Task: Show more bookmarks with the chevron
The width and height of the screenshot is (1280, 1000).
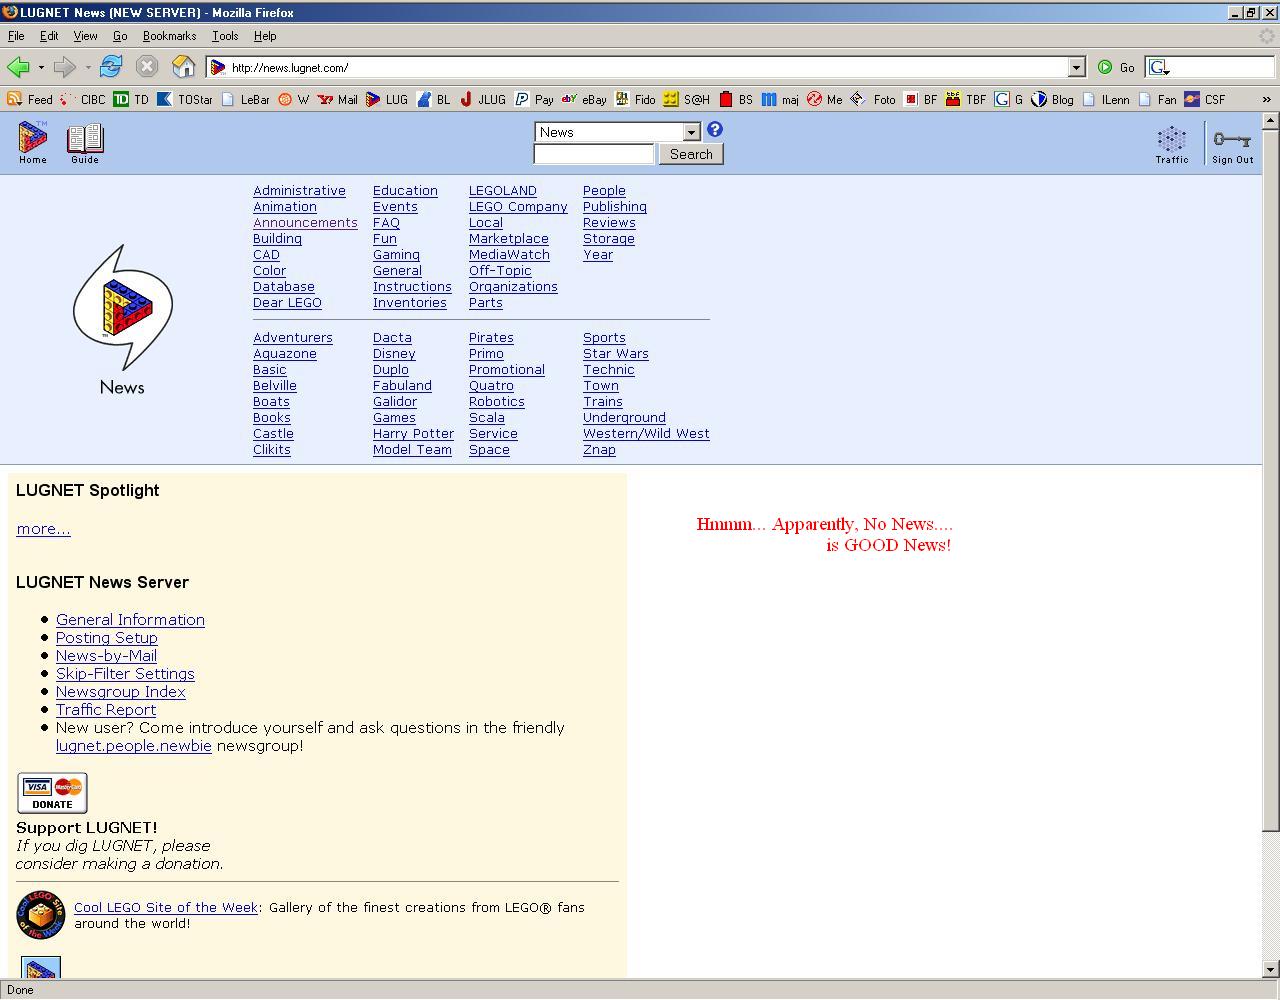Action: [1267, 99]
